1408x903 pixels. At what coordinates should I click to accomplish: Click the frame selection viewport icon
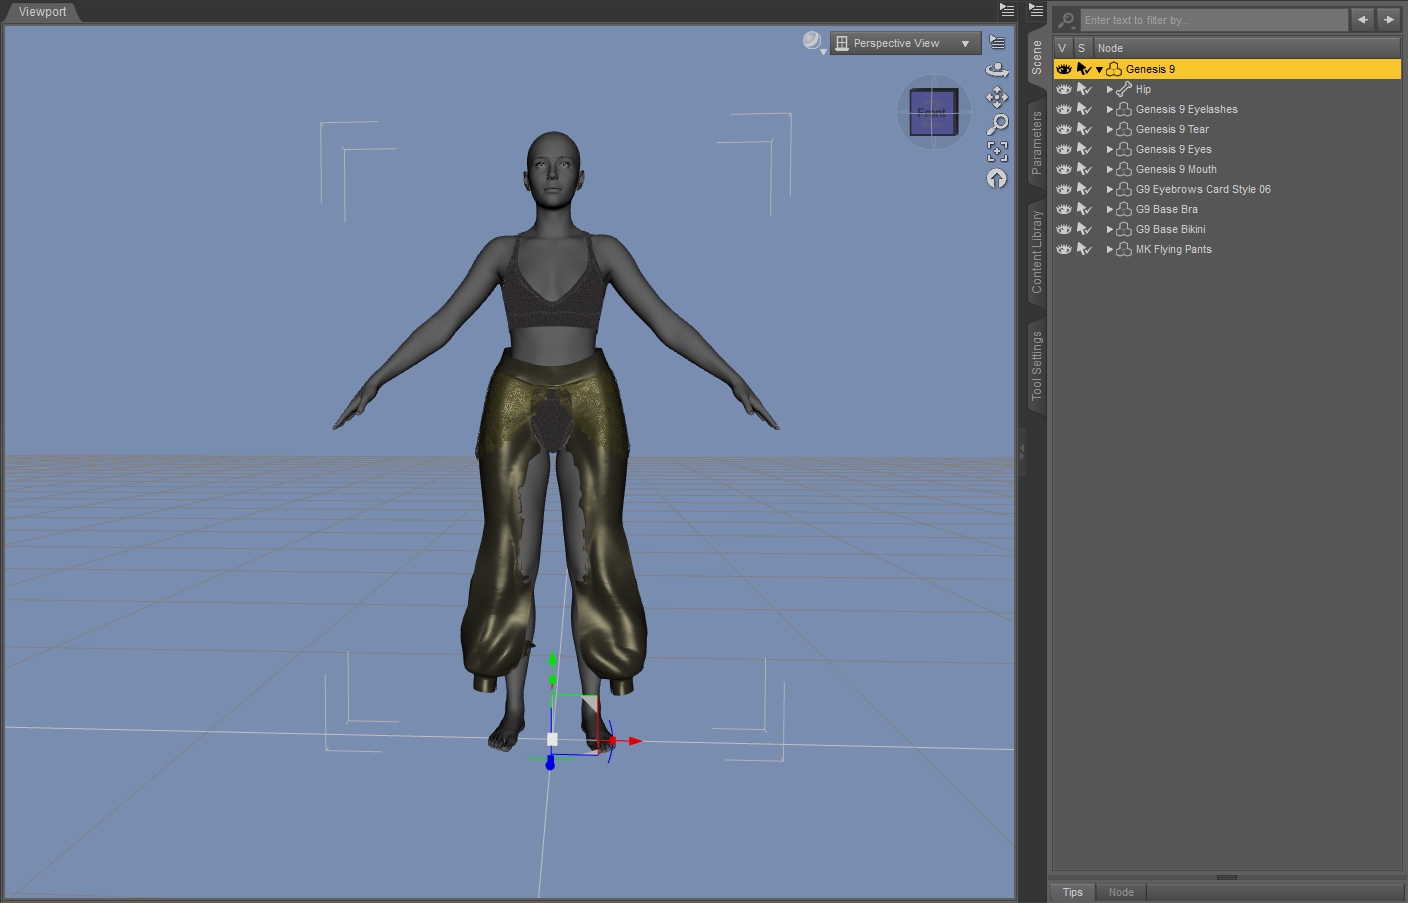(997, 151)
